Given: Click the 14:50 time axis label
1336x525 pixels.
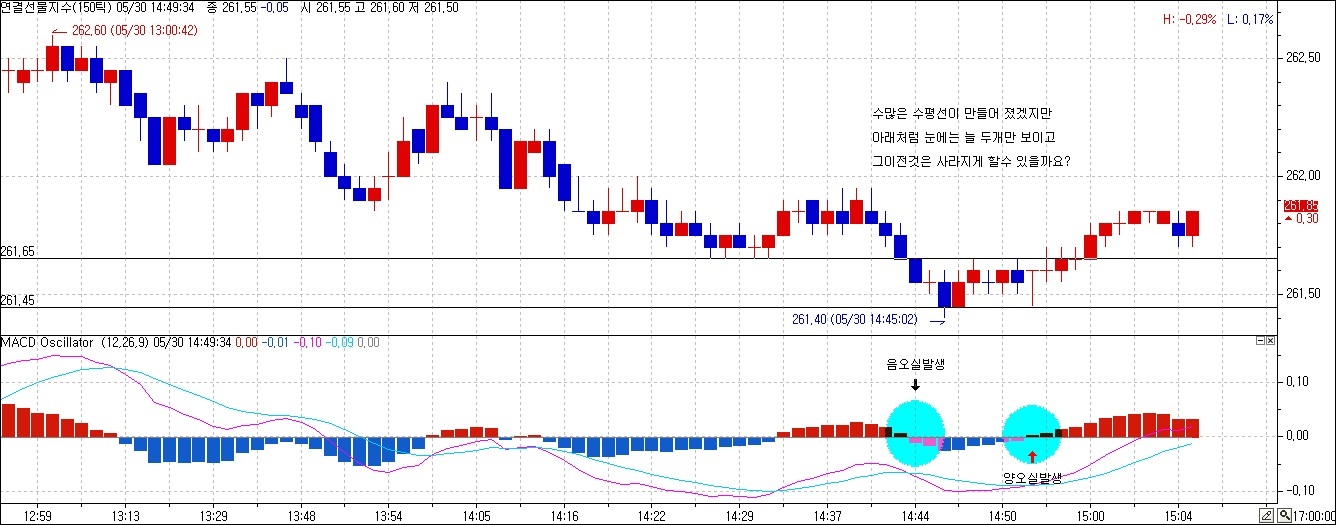Looking at the screenshot, I should [1003, 516].
